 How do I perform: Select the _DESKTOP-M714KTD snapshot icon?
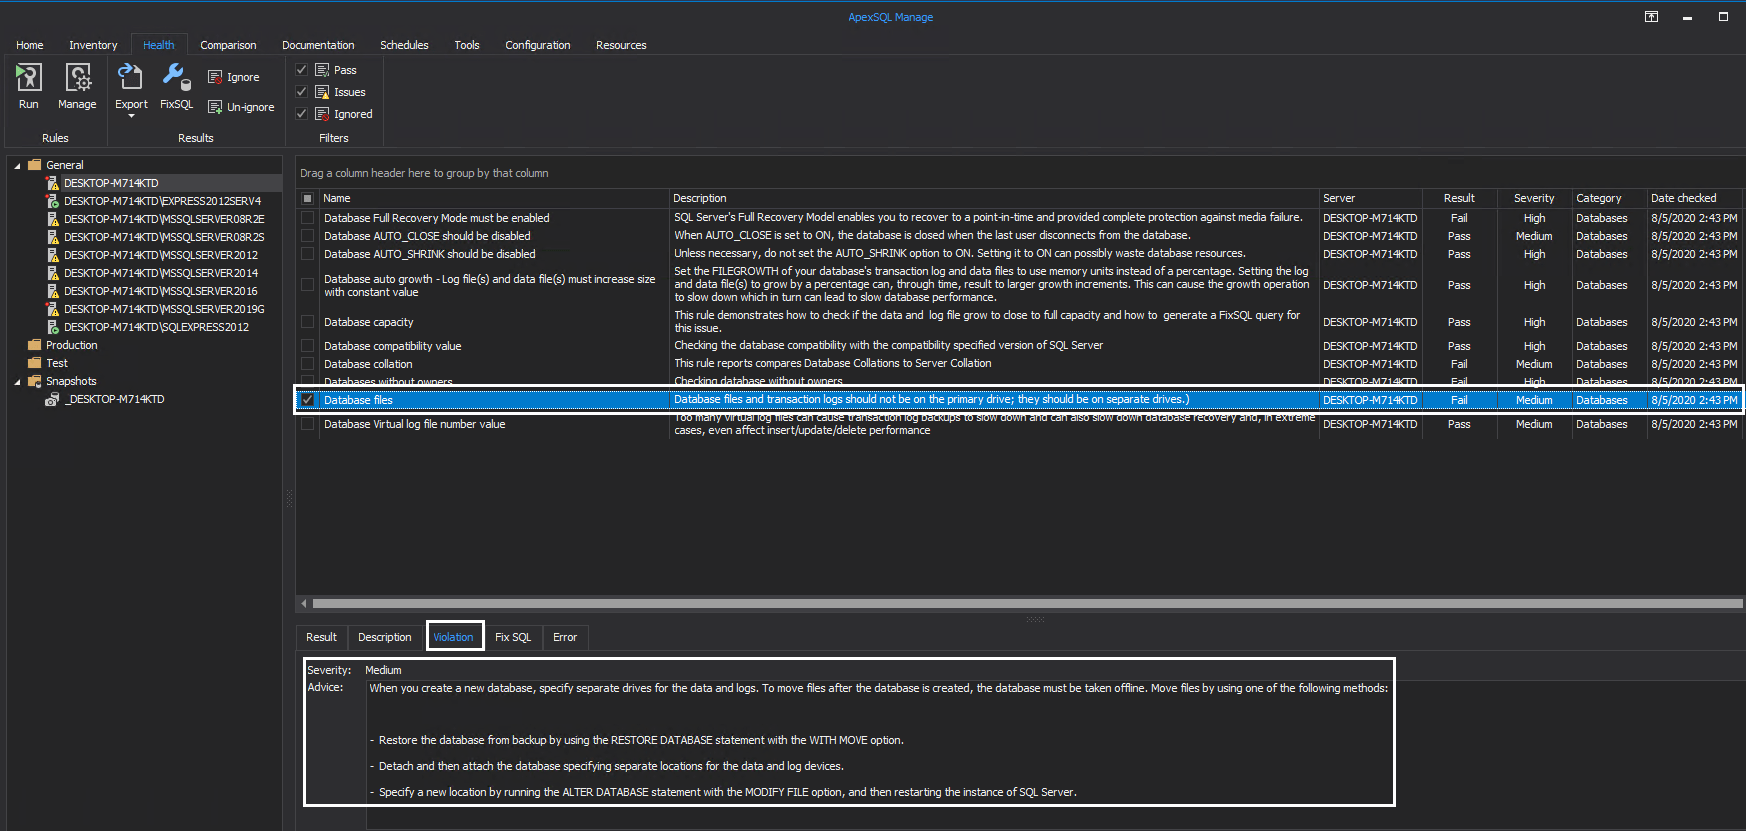[53, 399]
